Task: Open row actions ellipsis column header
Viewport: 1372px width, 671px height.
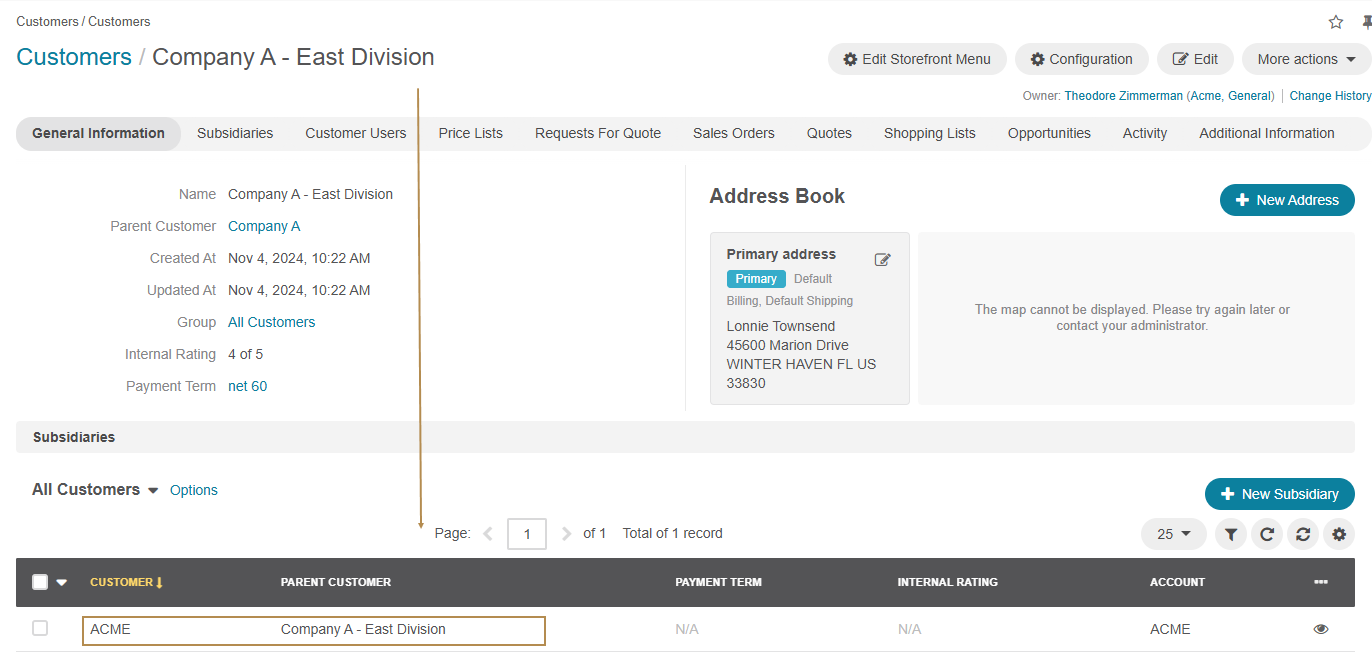Action: (x=1321, y=582)
